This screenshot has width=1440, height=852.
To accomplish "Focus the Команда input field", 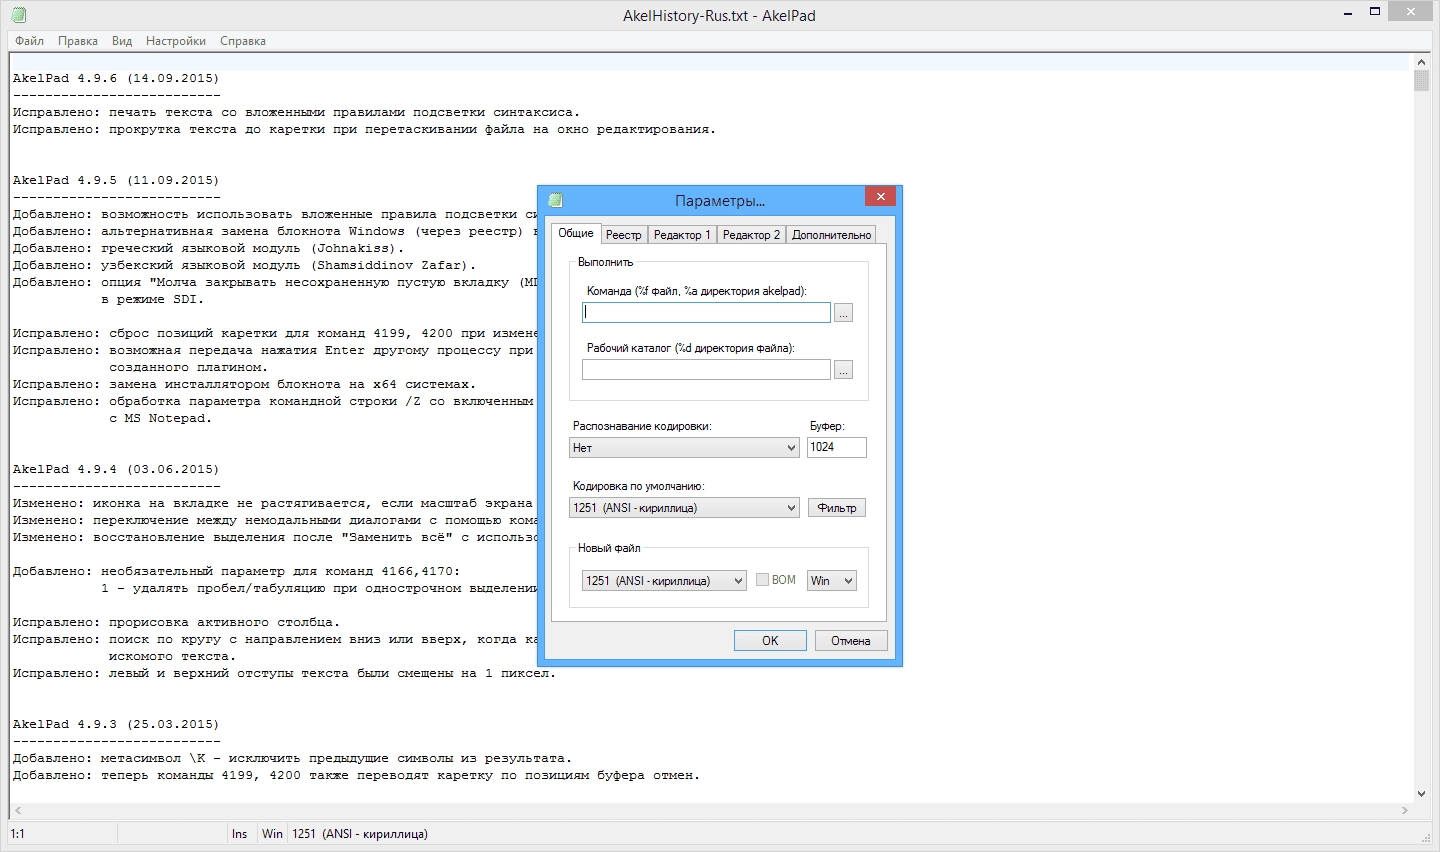I will [706, 313].
